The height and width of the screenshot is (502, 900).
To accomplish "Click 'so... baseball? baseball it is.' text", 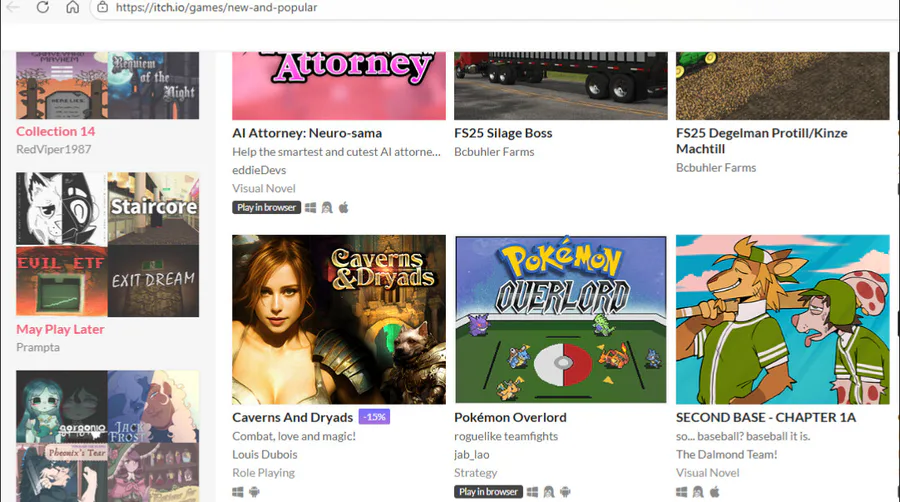I will [x=743, y=436].
